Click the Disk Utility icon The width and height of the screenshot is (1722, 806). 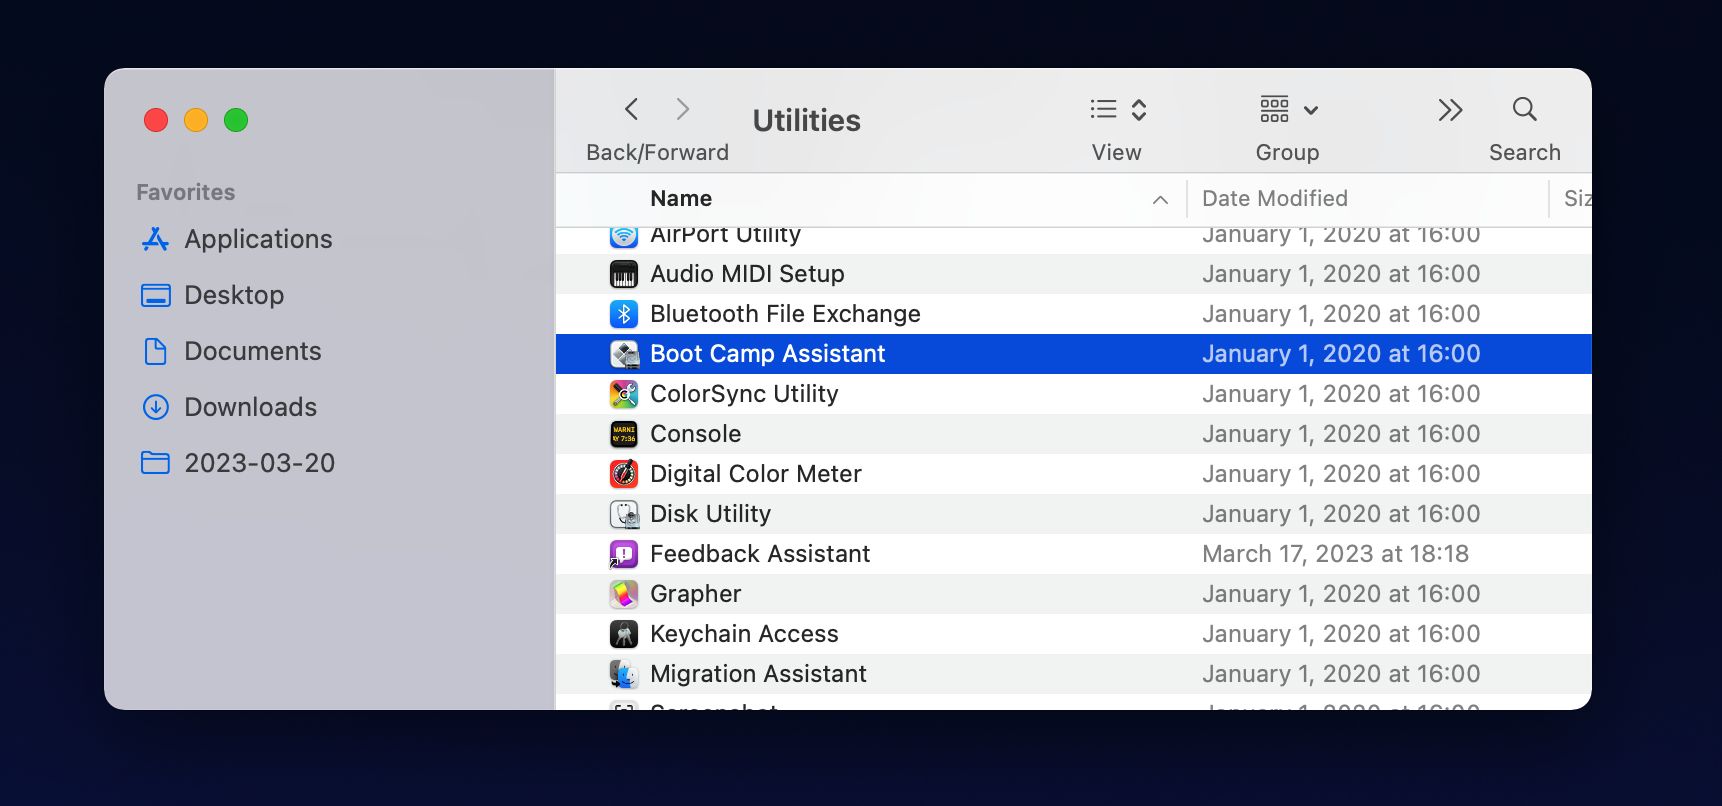(624, 514)
